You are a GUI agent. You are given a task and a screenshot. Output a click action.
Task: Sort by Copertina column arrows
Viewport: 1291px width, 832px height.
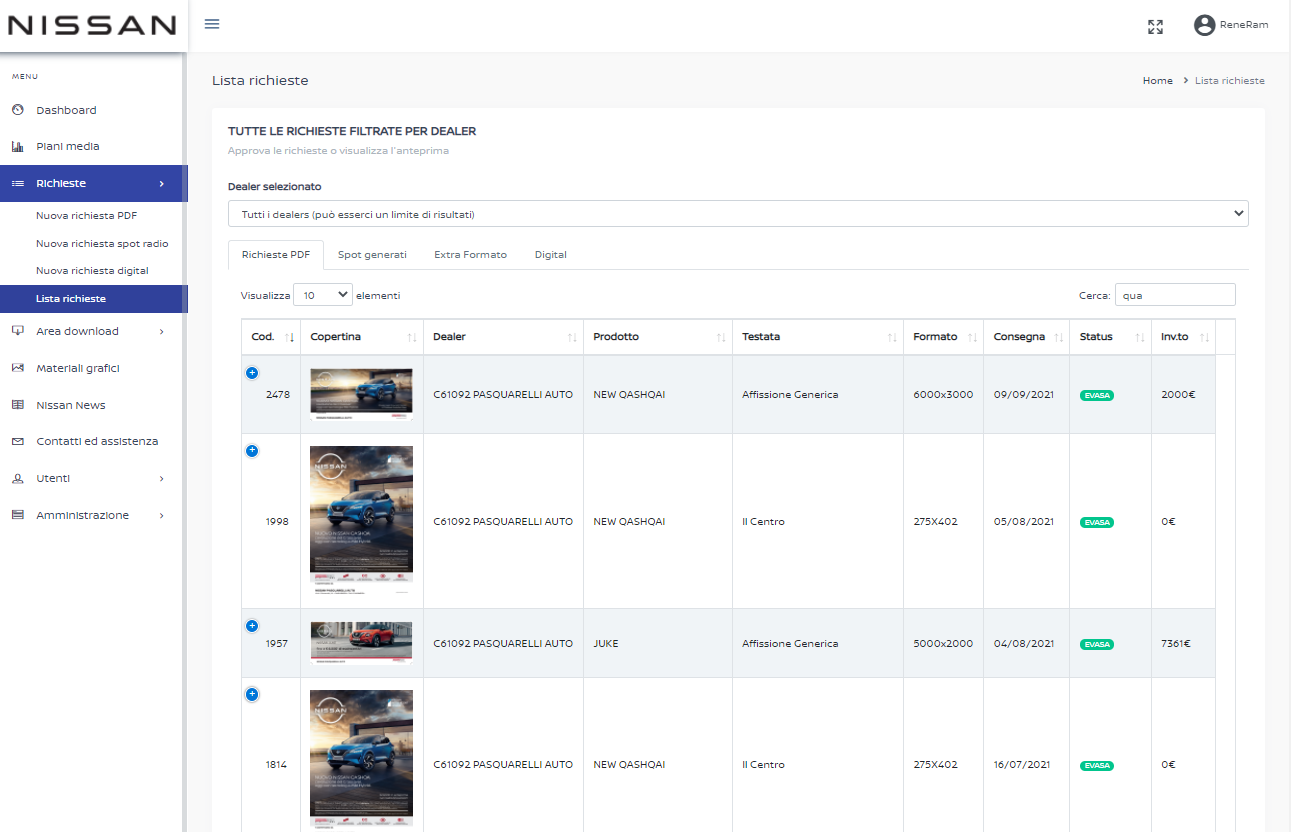(x=412, y=338)
